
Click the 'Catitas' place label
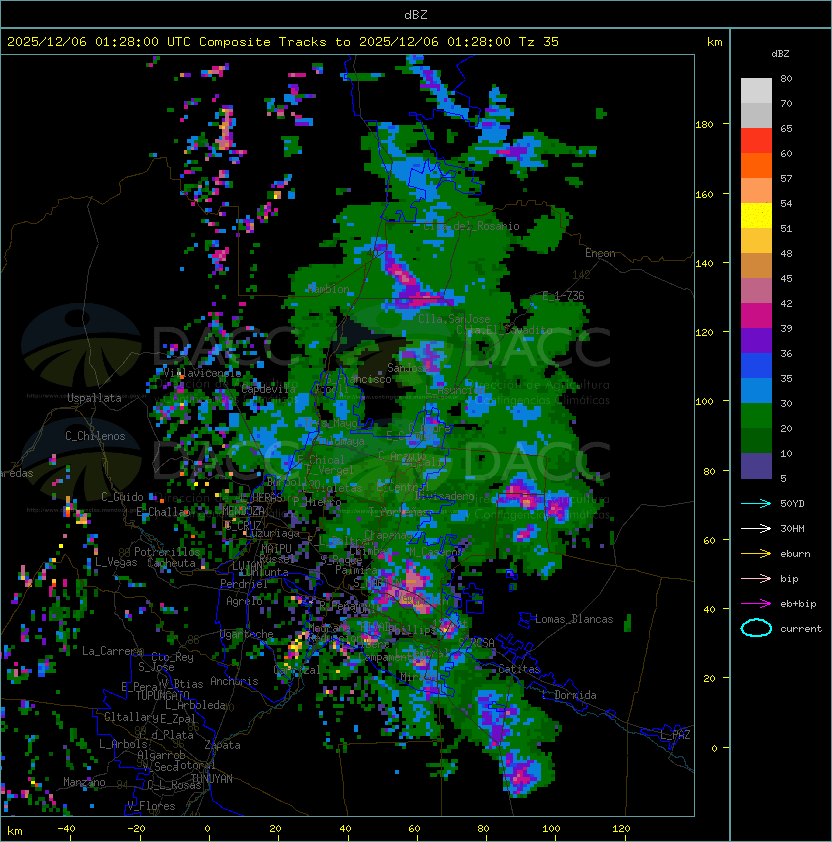coord(519,669)
